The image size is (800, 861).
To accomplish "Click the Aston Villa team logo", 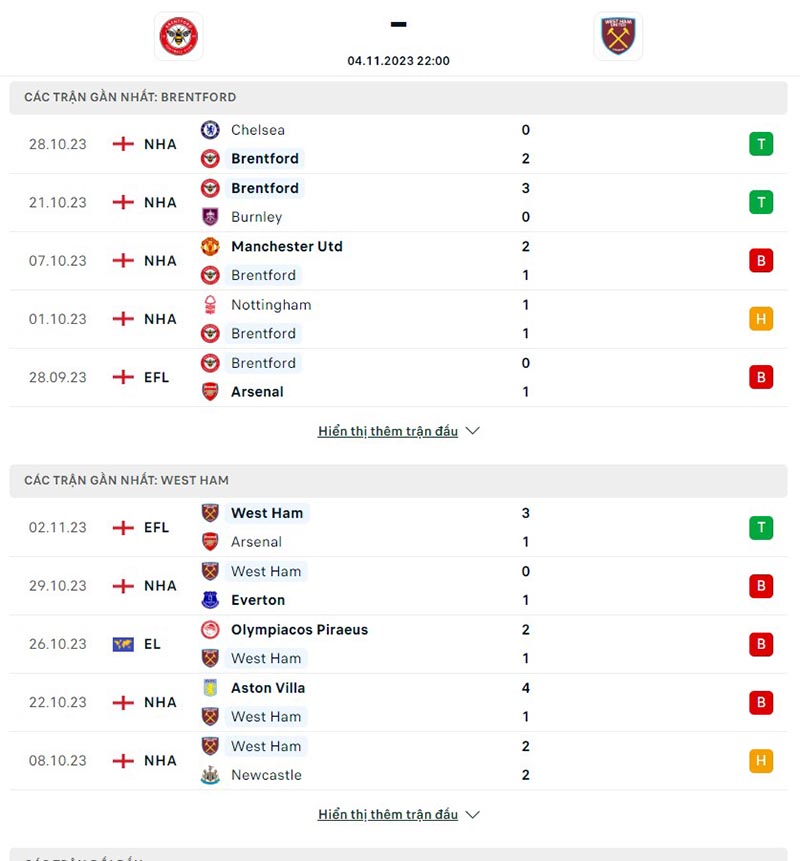I will 210,688.
